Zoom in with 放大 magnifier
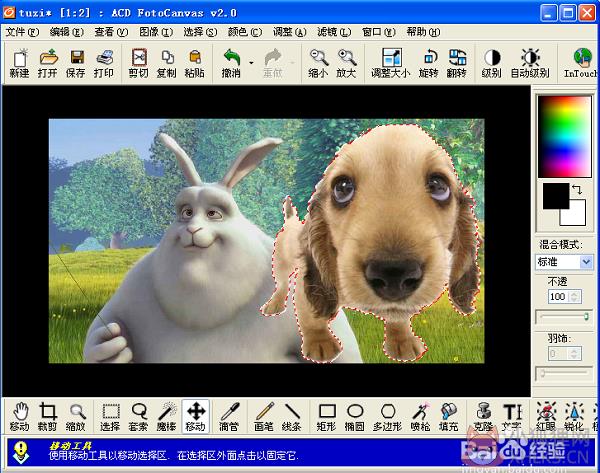The image size is (600, 473). 346,63
